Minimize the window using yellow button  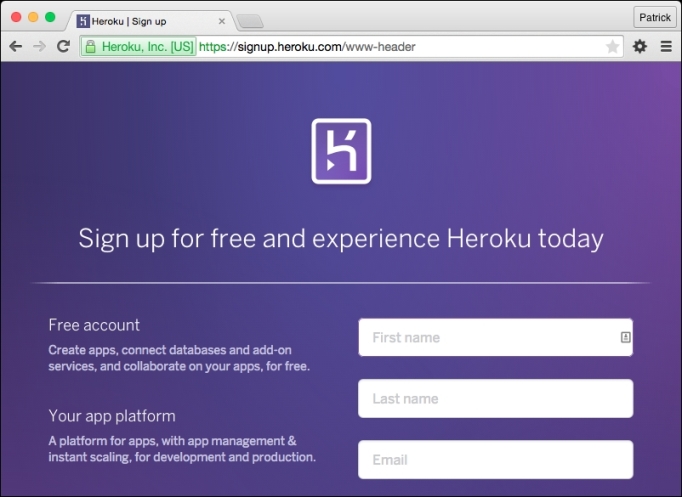click(33, 17)
